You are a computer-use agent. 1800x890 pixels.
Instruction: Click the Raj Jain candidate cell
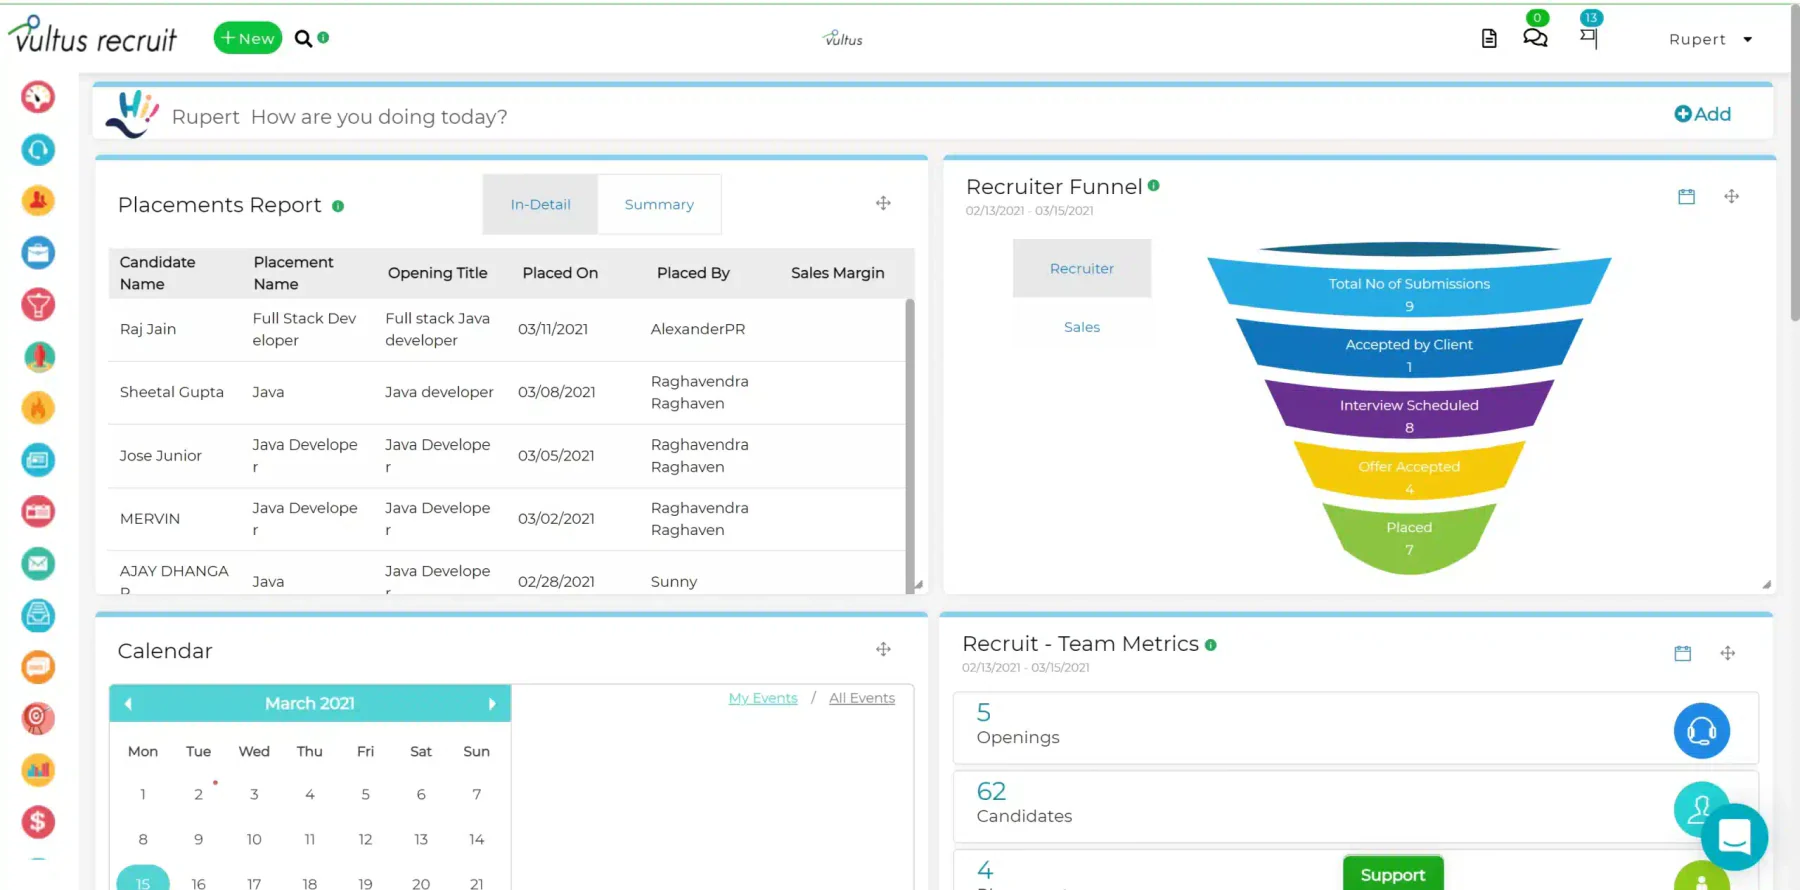pyautogui.click(x=148, y=329)
